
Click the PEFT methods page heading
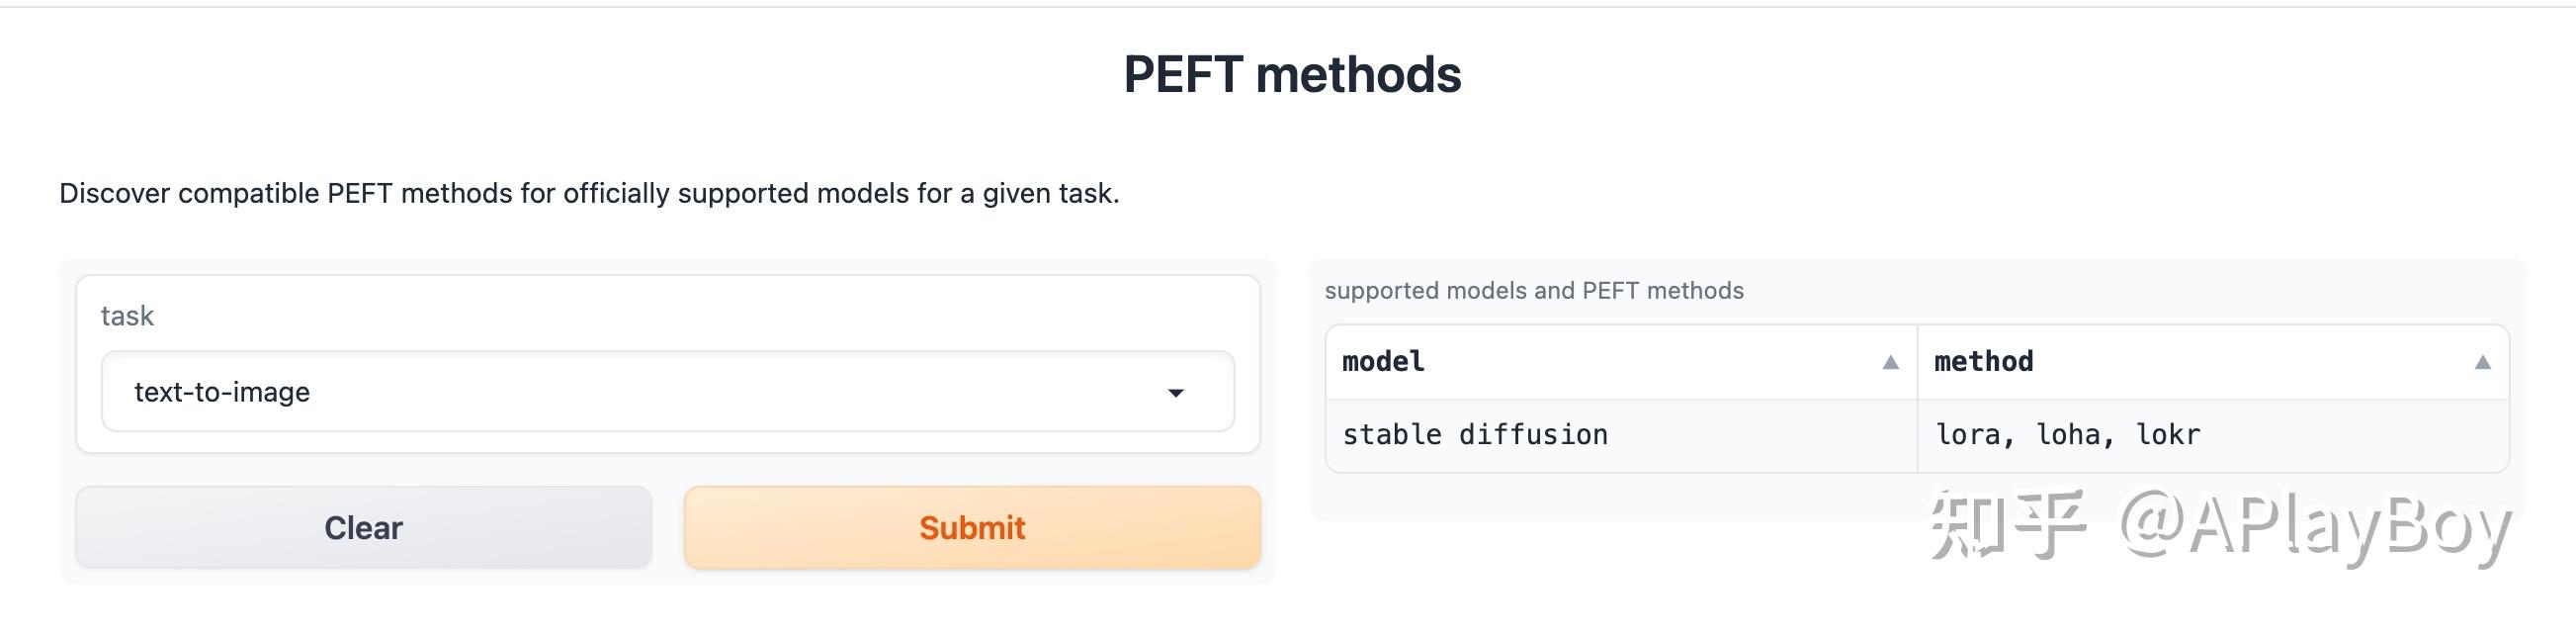pos(1292,75)
